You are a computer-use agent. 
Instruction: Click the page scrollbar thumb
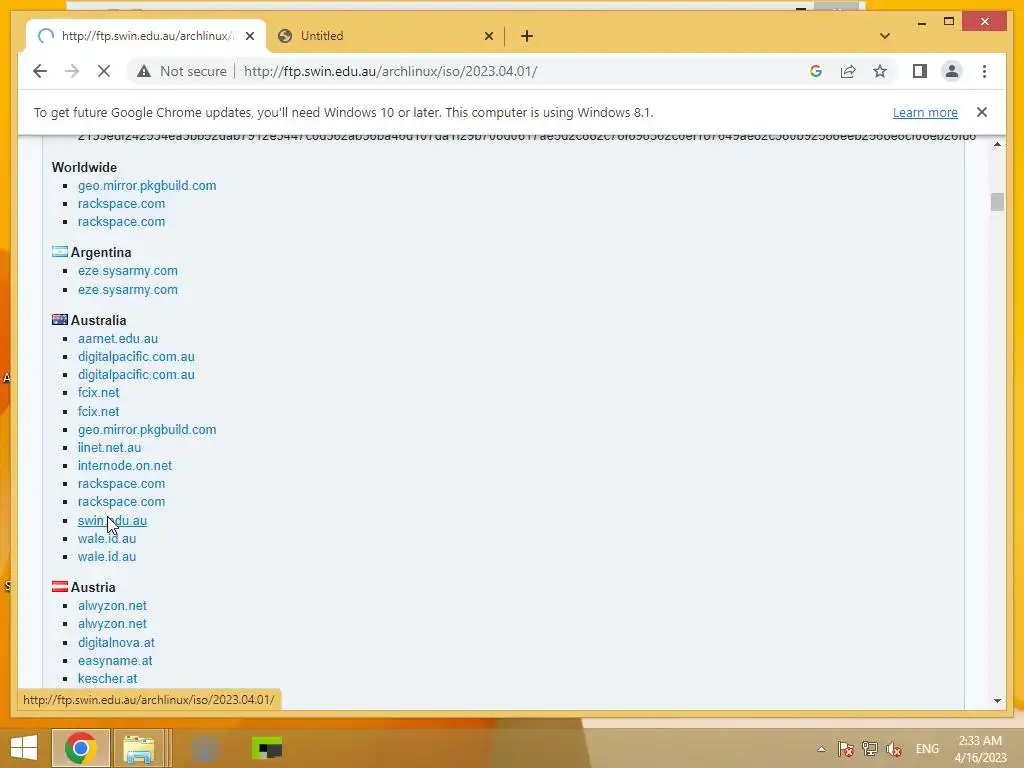click(997, 202)
